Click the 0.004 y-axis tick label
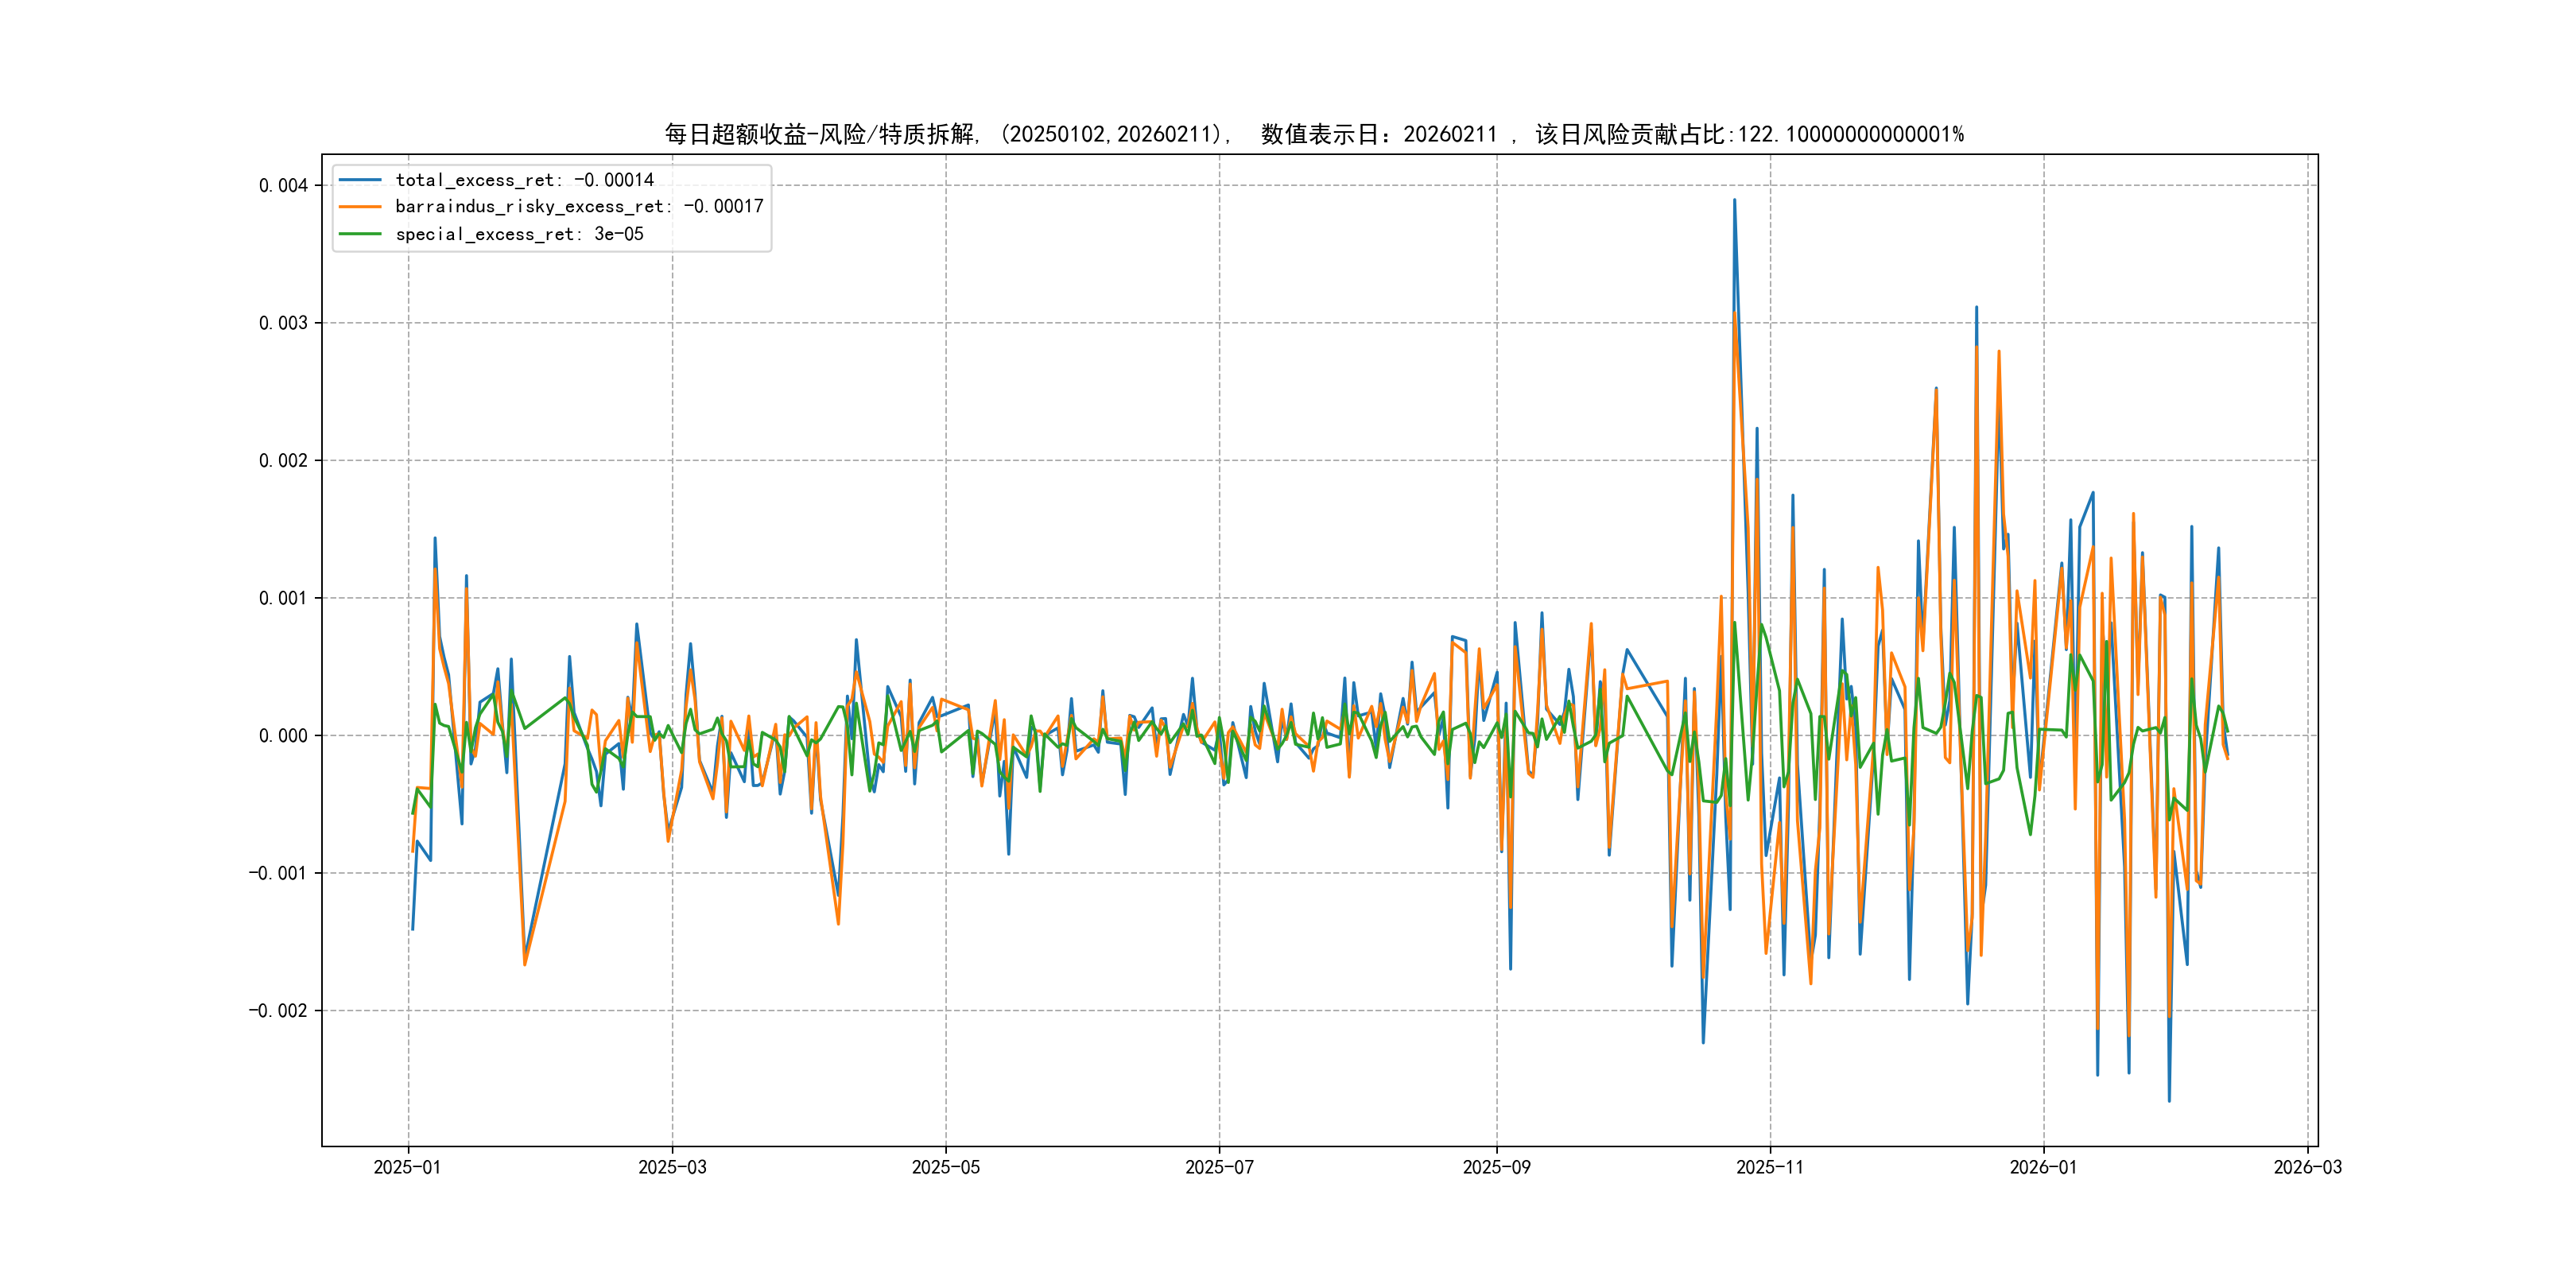 pyautogui.click(x=283, y=185)
